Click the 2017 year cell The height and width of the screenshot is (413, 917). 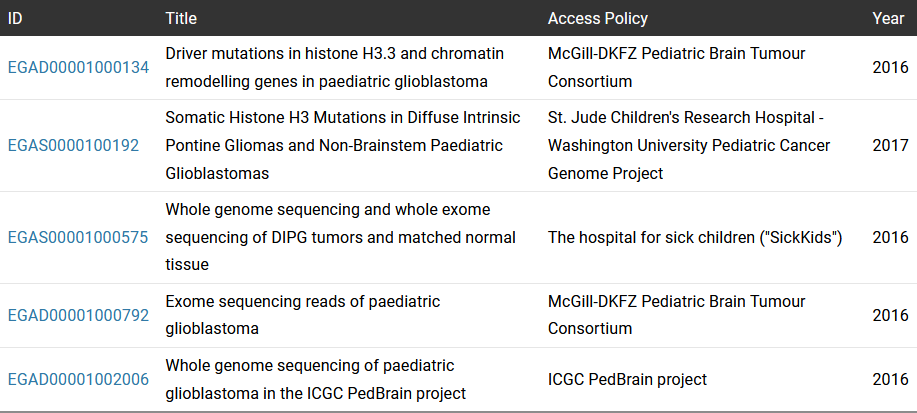[x=889, y=145]
